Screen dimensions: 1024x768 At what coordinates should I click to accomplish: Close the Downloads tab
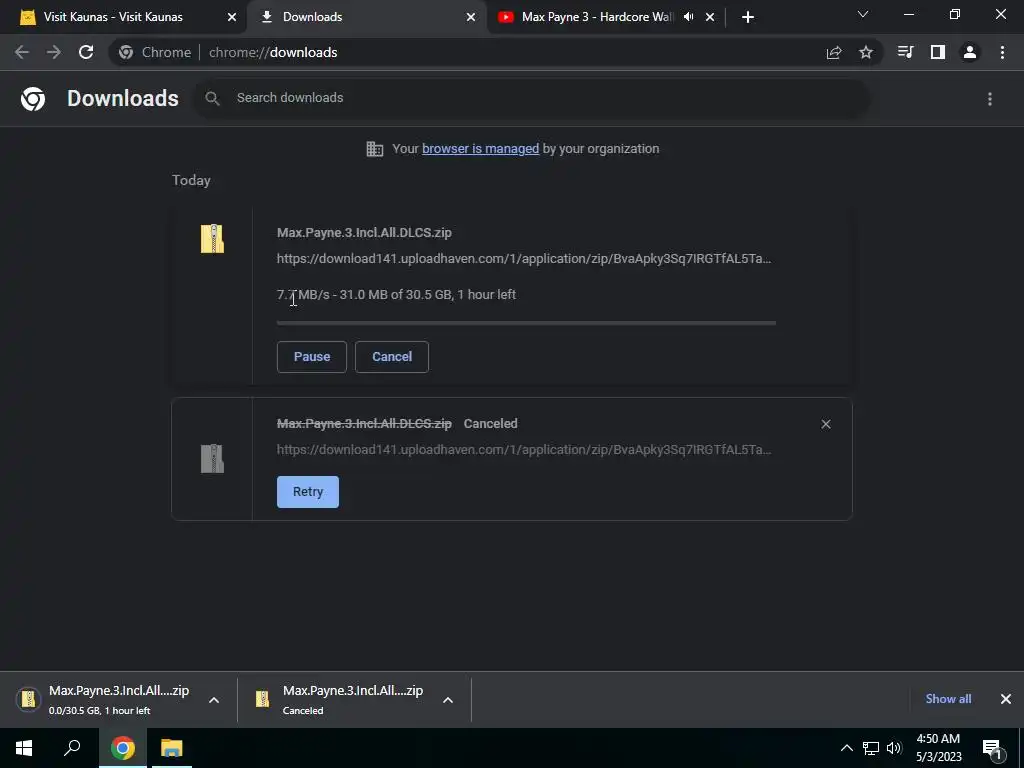coord(471,18)
